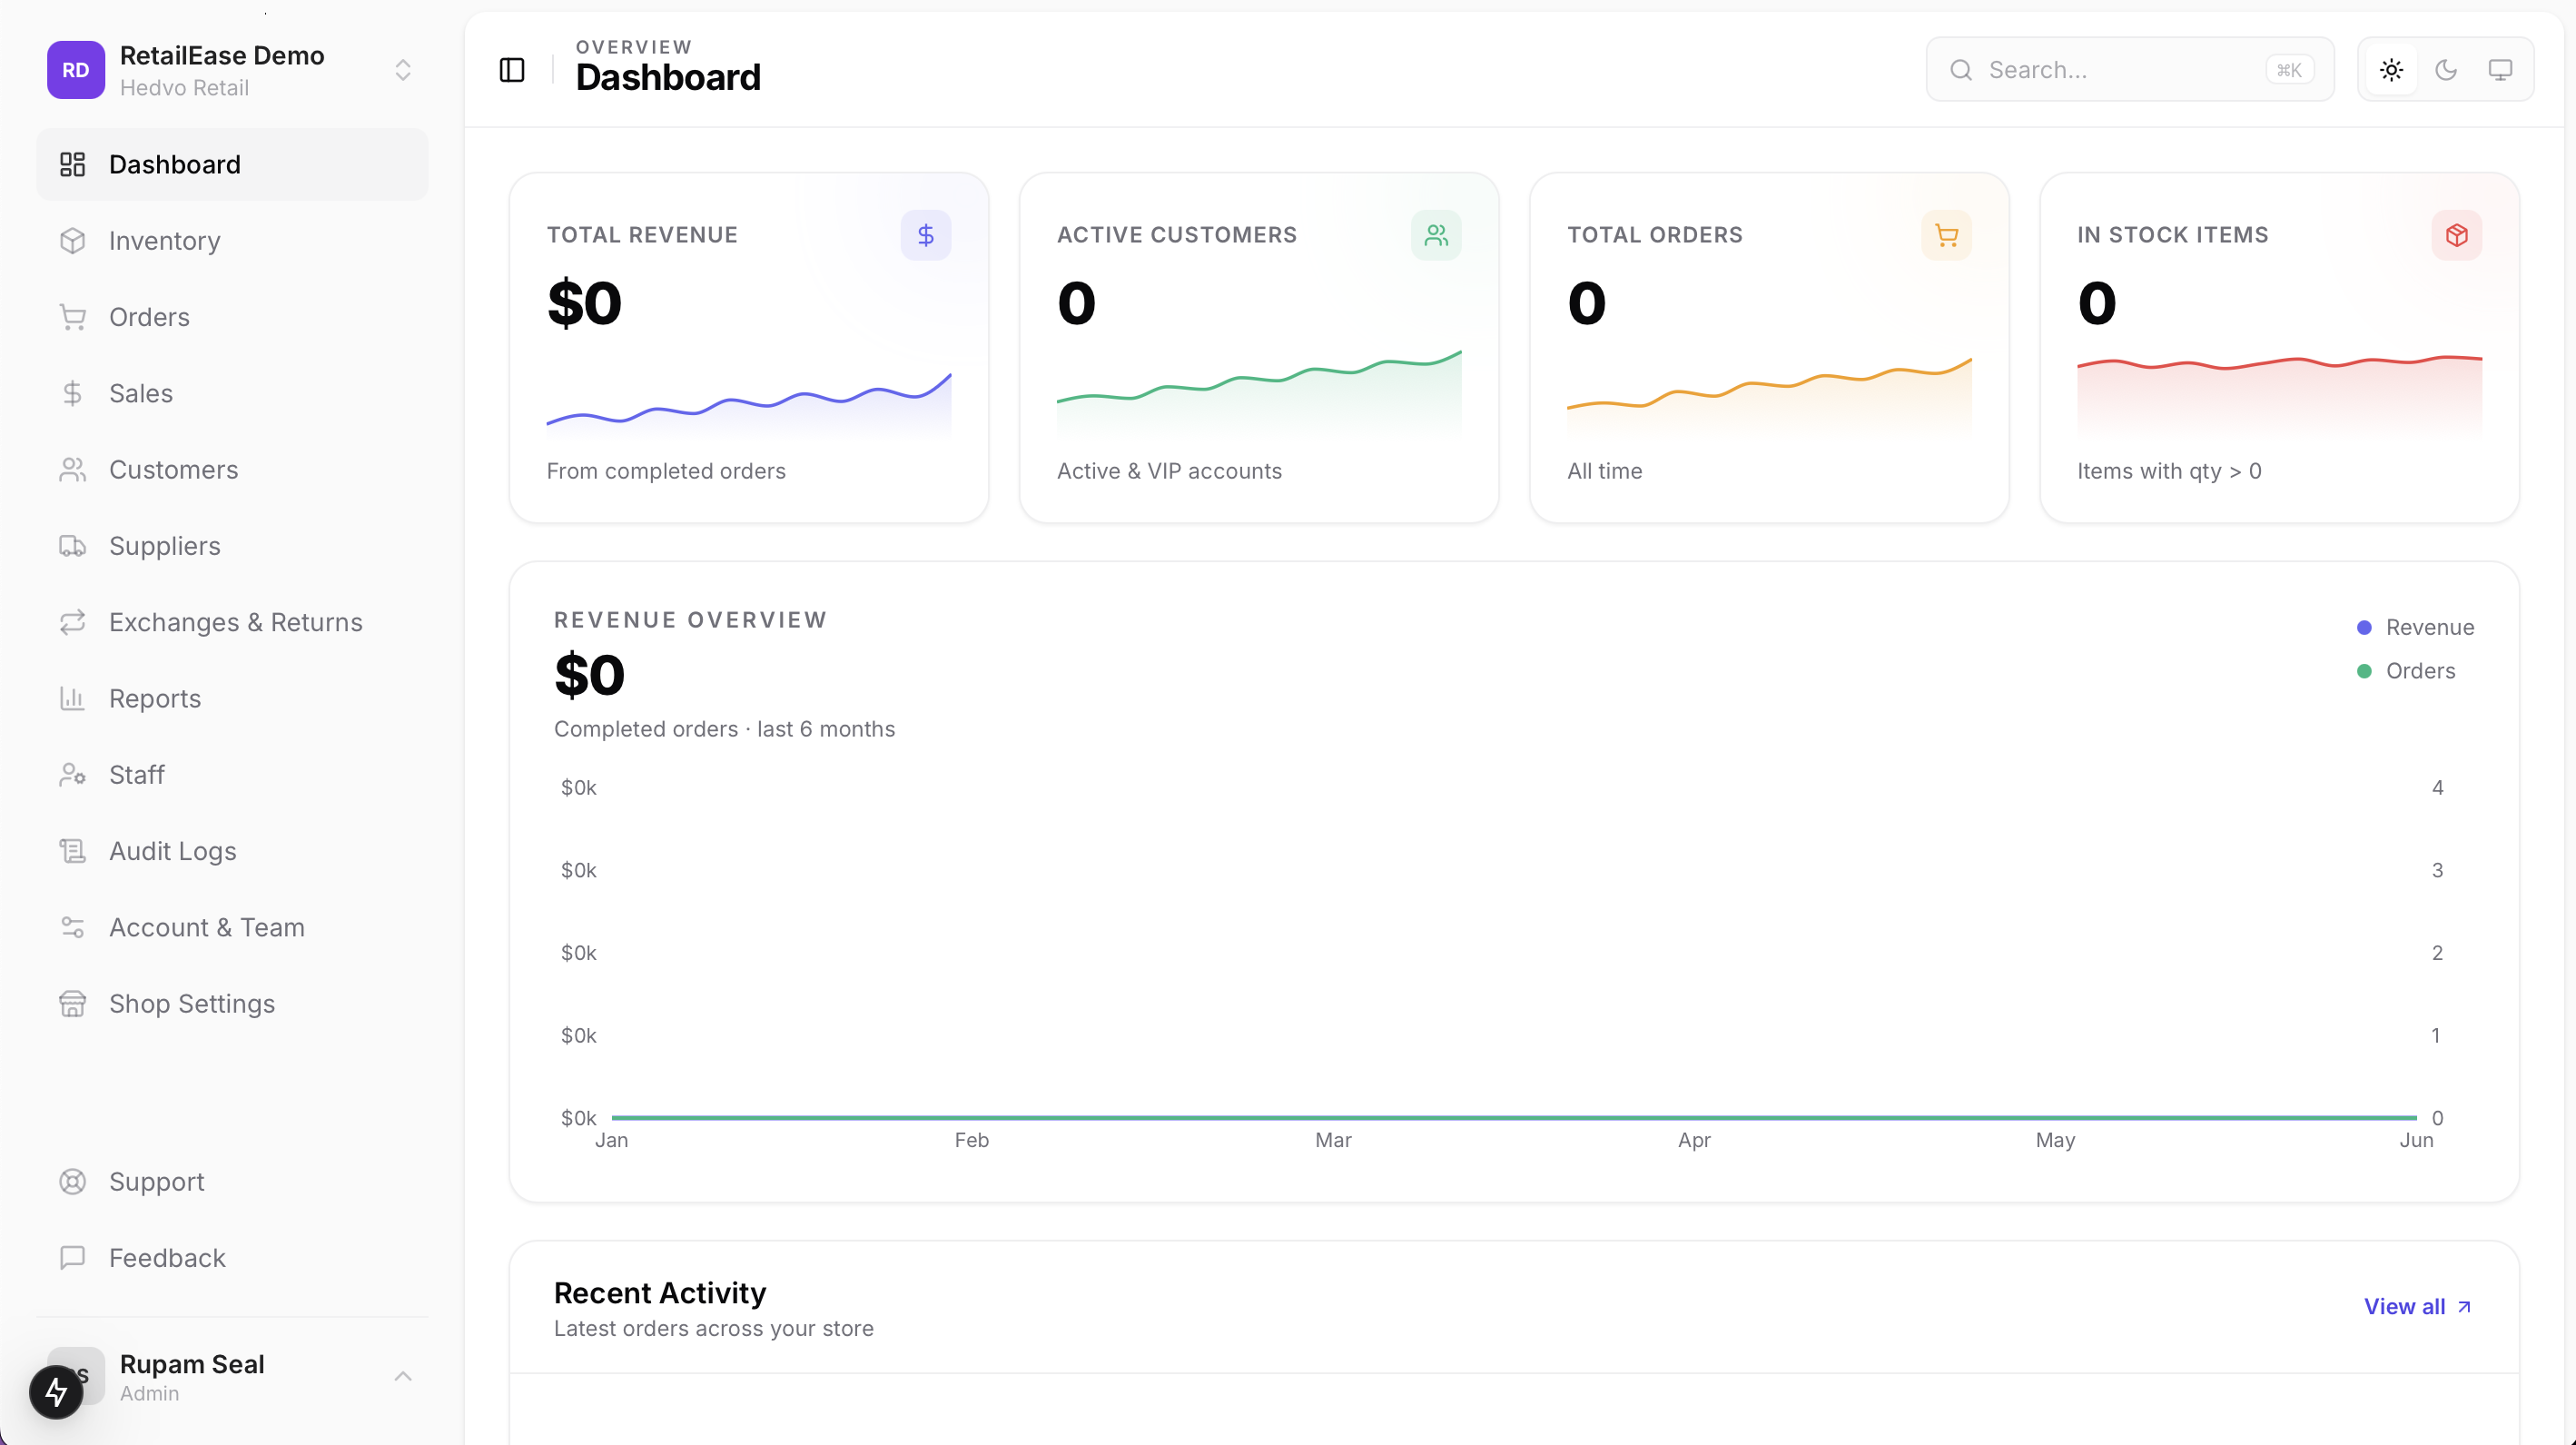Click the Suppliers truck icon
This screenshot has width=2576, height=1445.
pos(72,546)
